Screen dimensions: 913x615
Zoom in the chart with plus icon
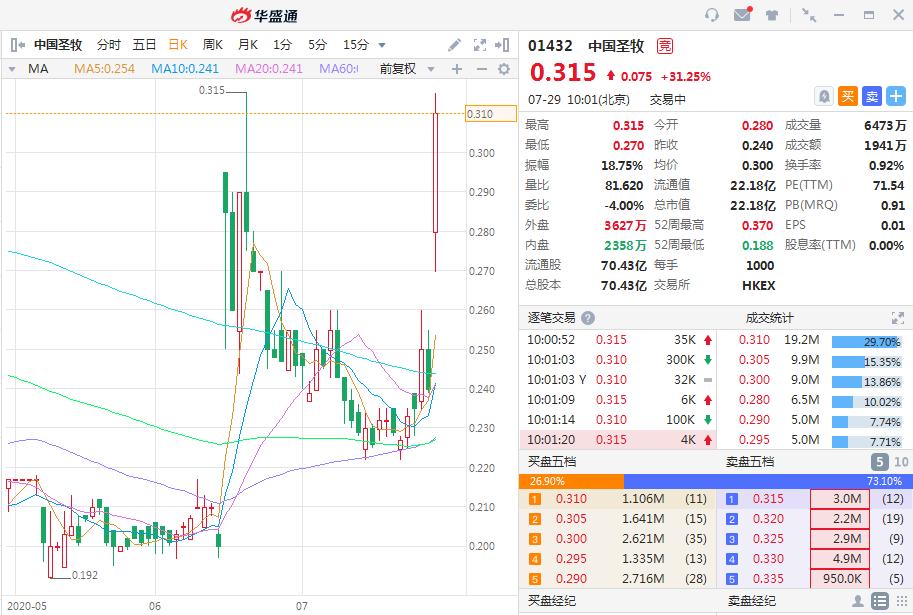click(457, 69)
